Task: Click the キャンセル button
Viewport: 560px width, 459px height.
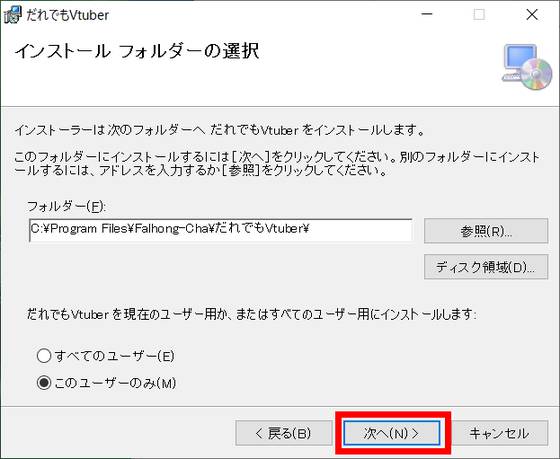Action: click(x=500, y=433)
